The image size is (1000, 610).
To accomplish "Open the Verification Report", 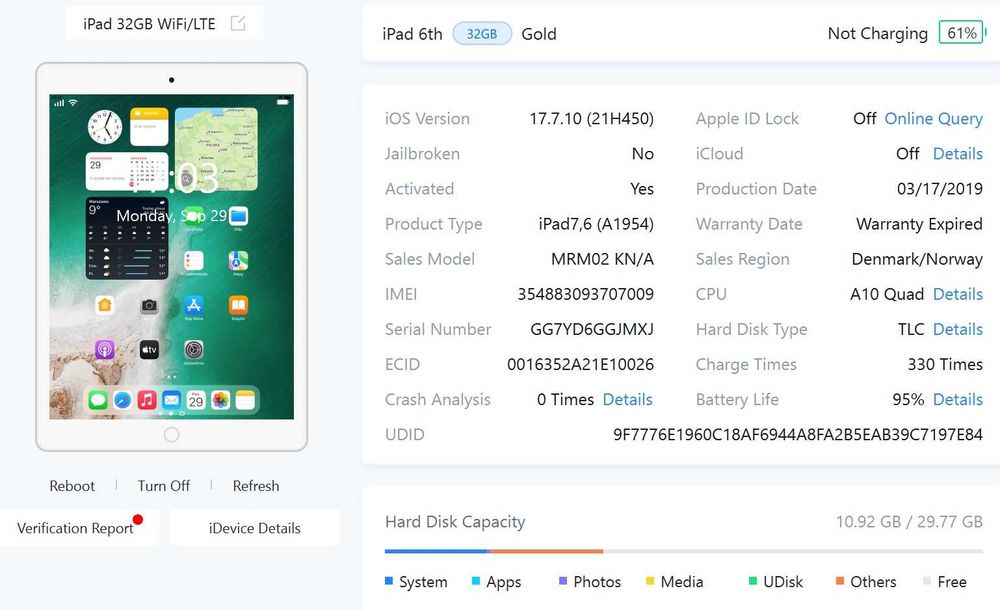I will pyautogui.click(x=75, y=528).
